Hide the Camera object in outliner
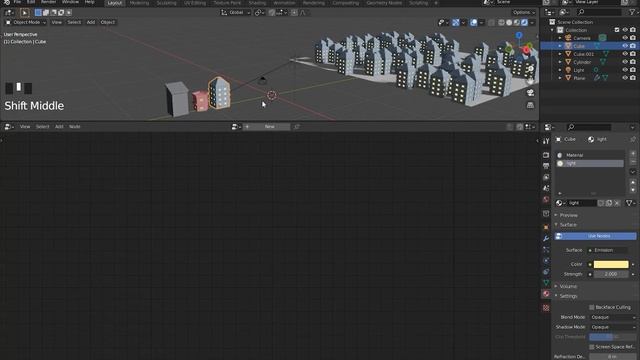The width and height of the screenshot is (640, 360). point(624,38)
